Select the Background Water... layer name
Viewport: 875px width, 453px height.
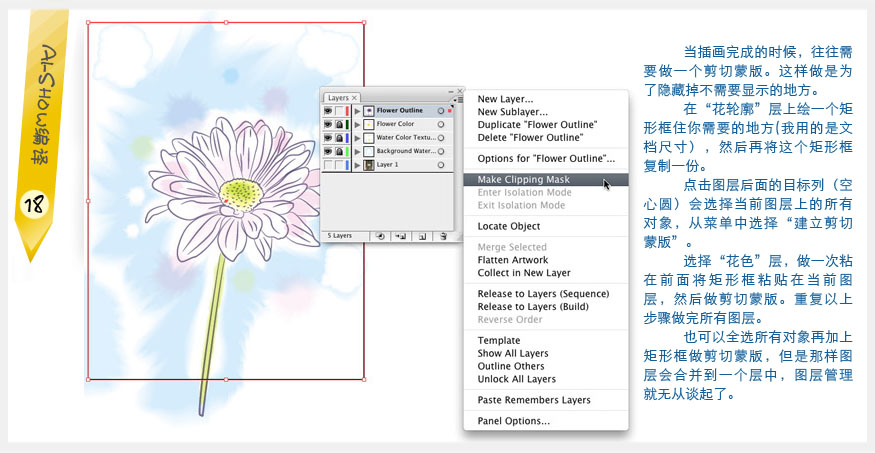pyautogui.click(x=406, y=151)
